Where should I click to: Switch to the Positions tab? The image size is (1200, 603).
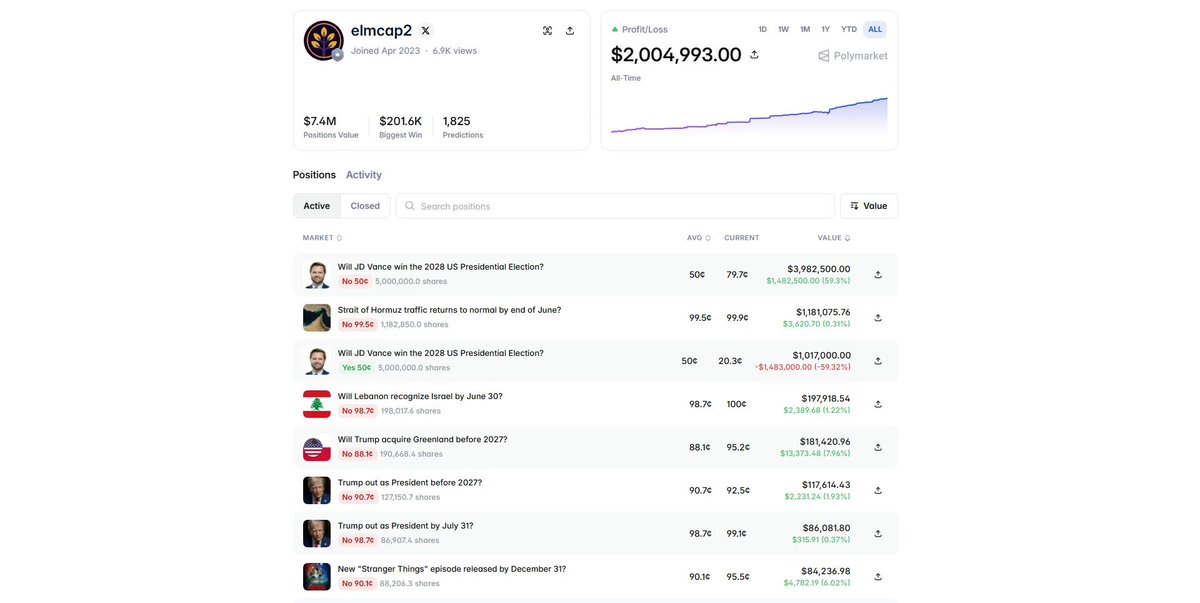click(314, 175)
